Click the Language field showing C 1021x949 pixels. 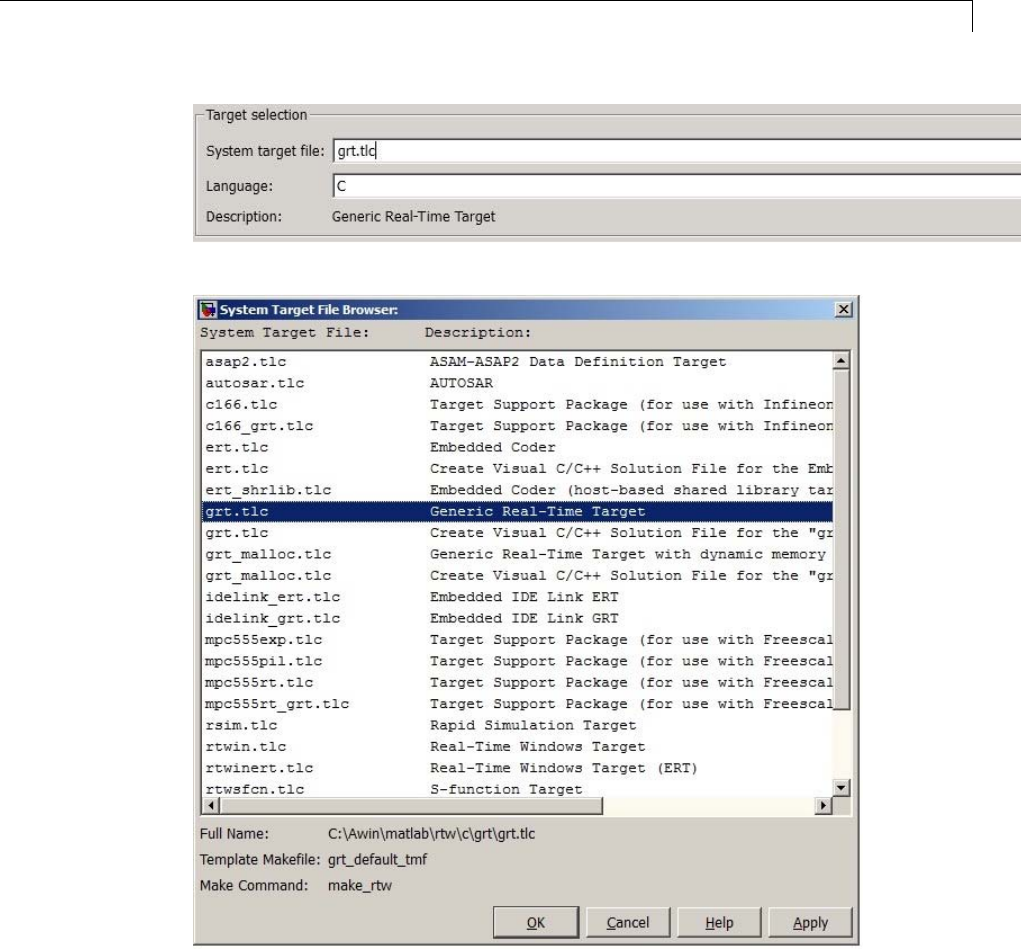tap(677, 186)
